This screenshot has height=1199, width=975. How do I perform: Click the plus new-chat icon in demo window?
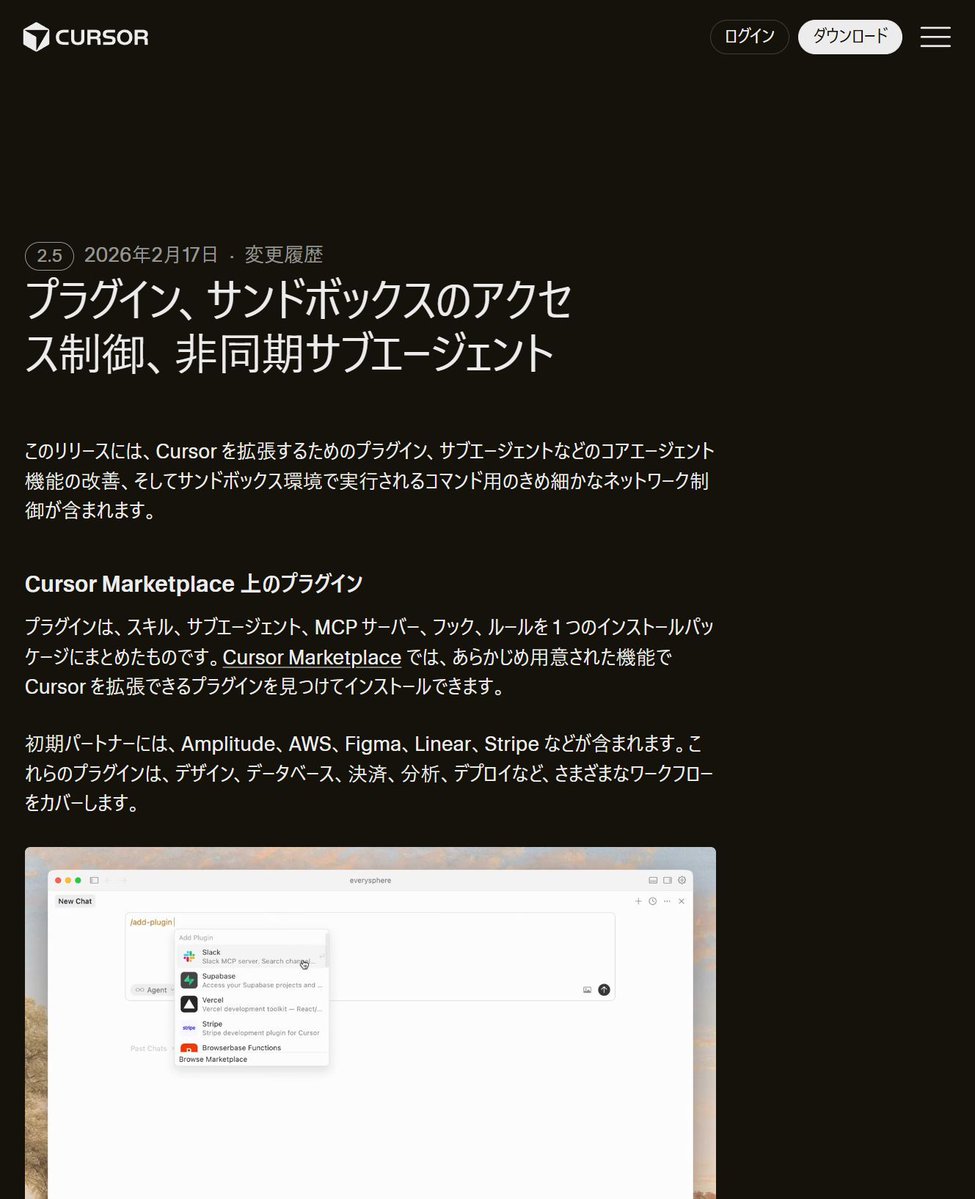639,901
